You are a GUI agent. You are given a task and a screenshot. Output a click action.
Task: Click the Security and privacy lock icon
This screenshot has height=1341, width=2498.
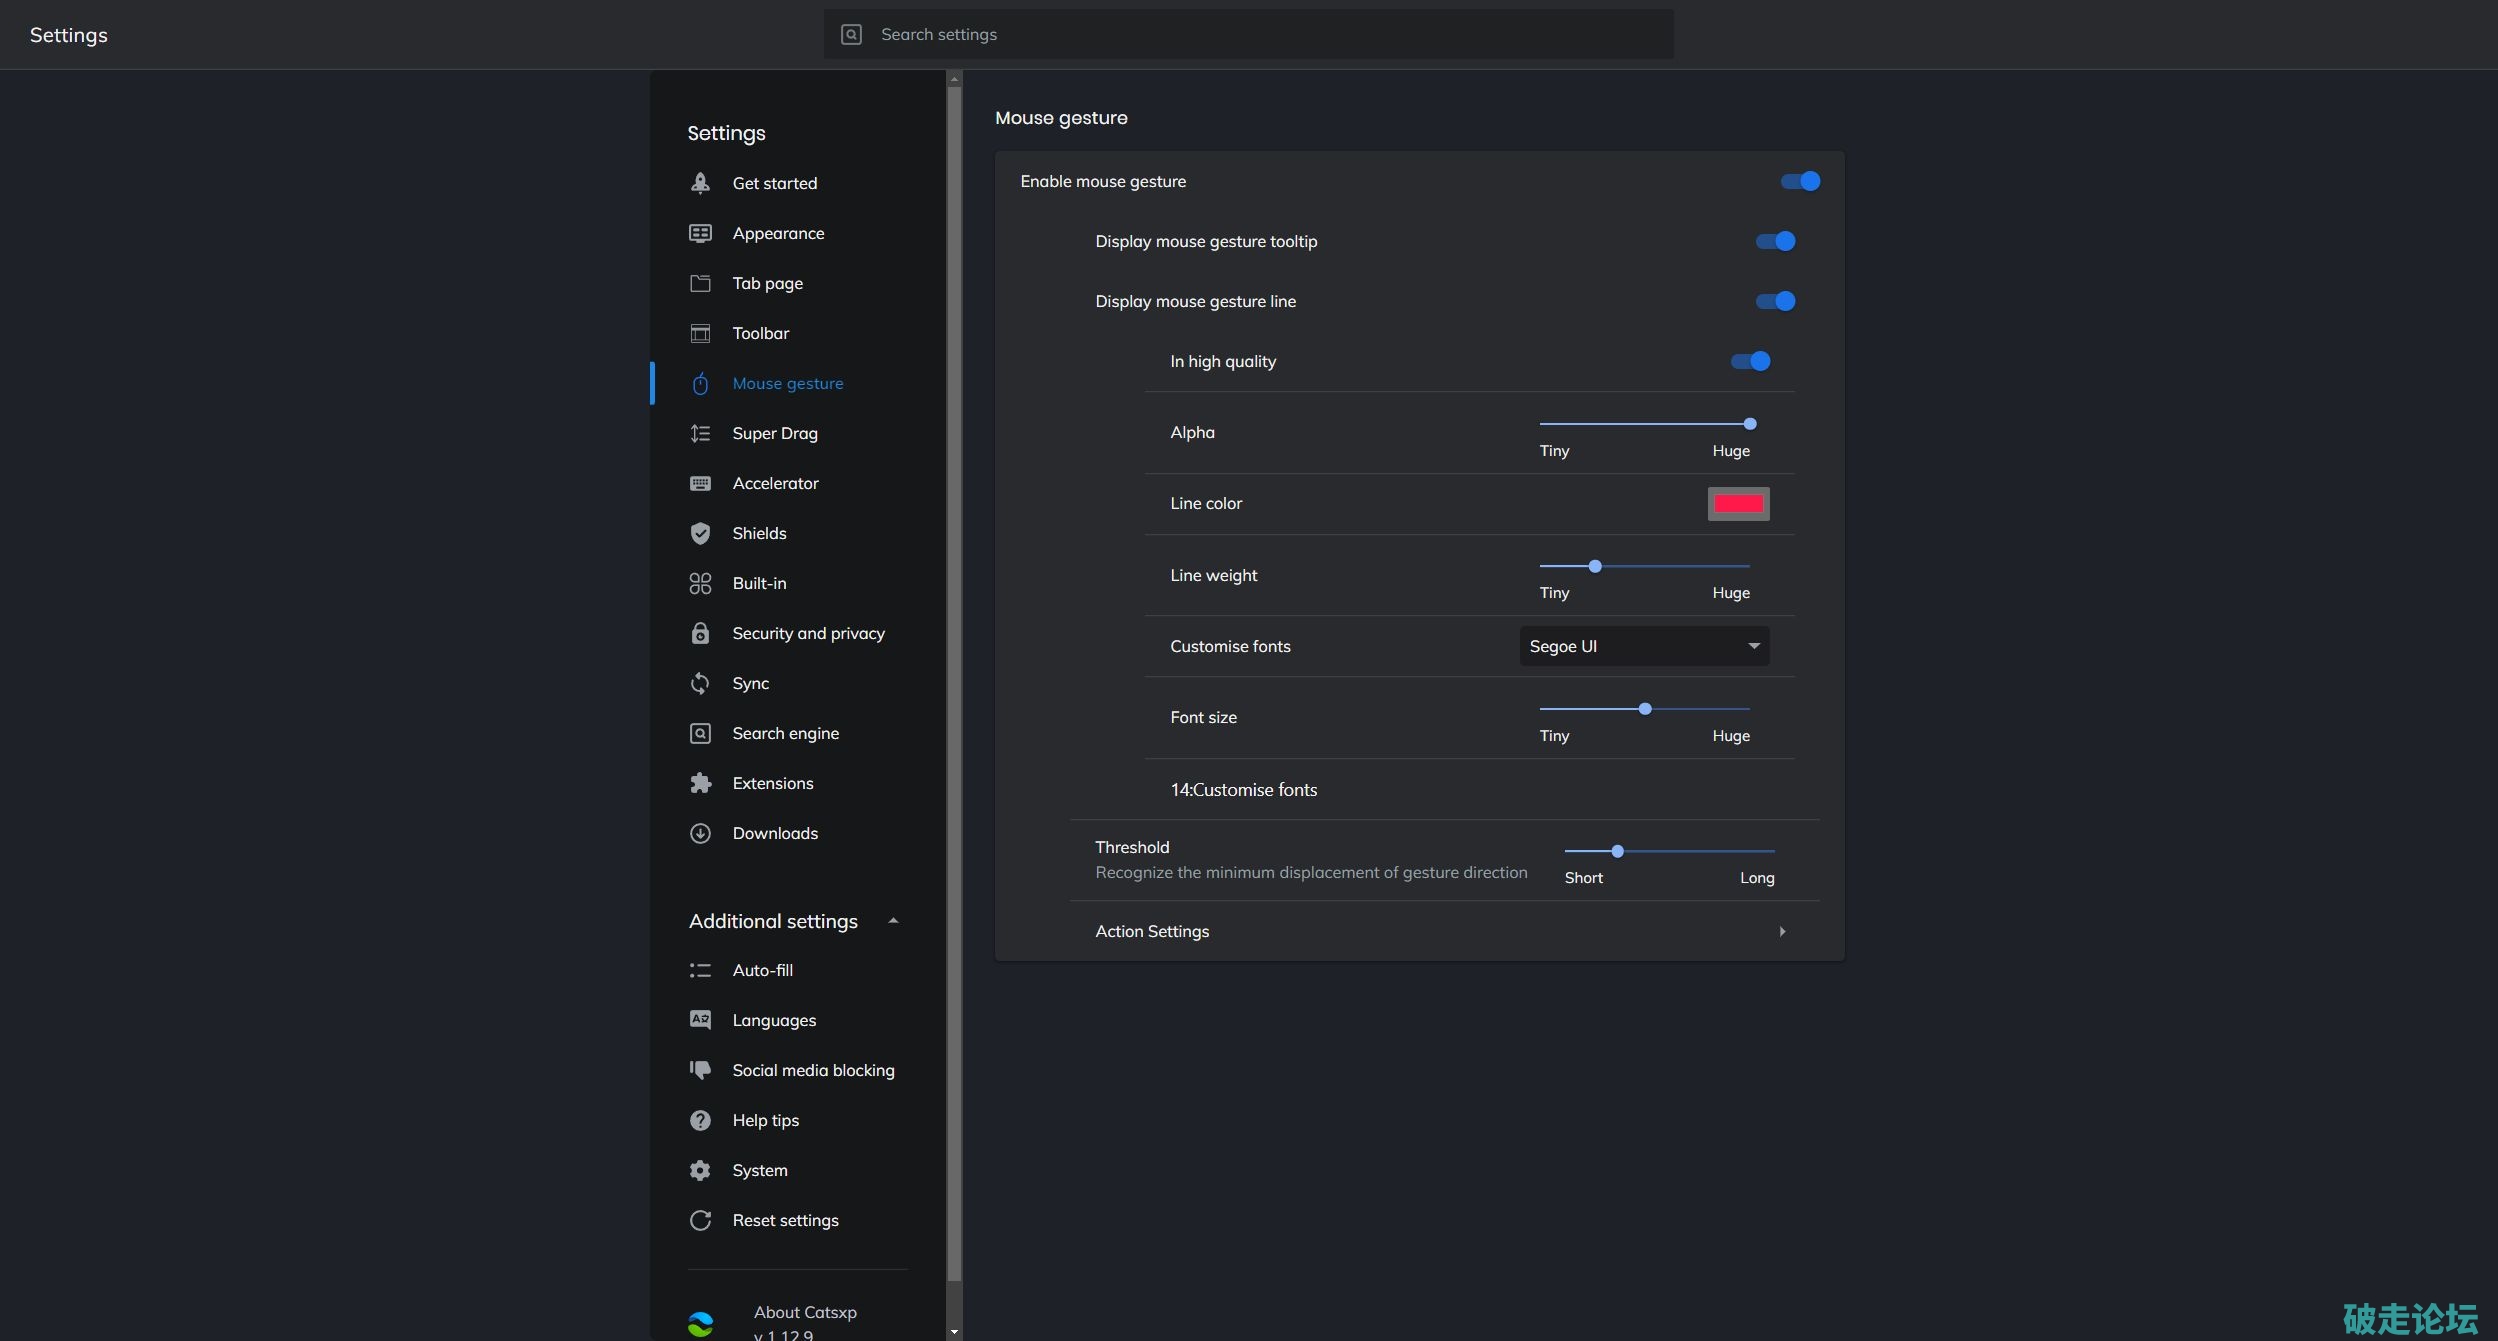pyautogui.click(x=700, y=633)
